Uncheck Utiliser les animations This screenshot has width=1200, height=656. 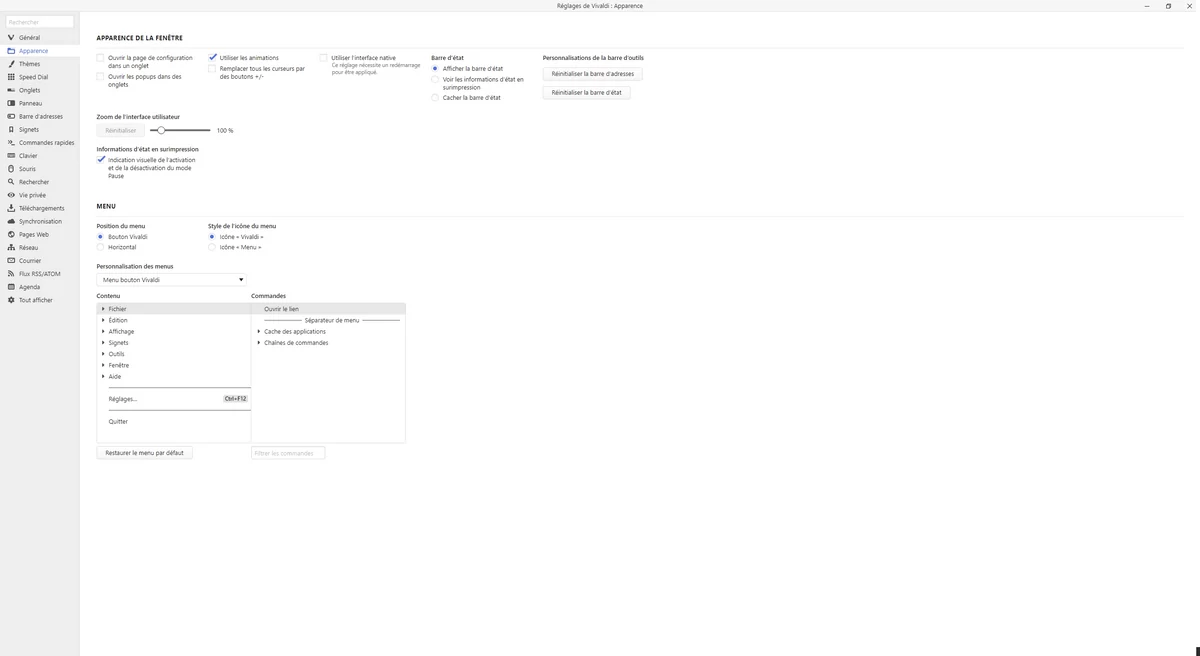pyautogui.click(x=212, y=58)
